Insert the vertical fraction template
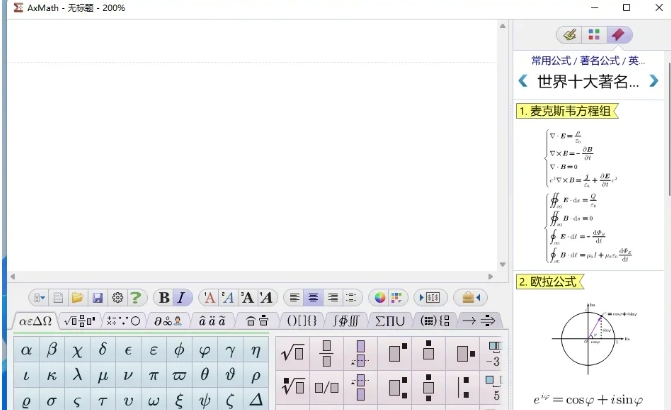671x410 pixels. [x=327, y=354]
